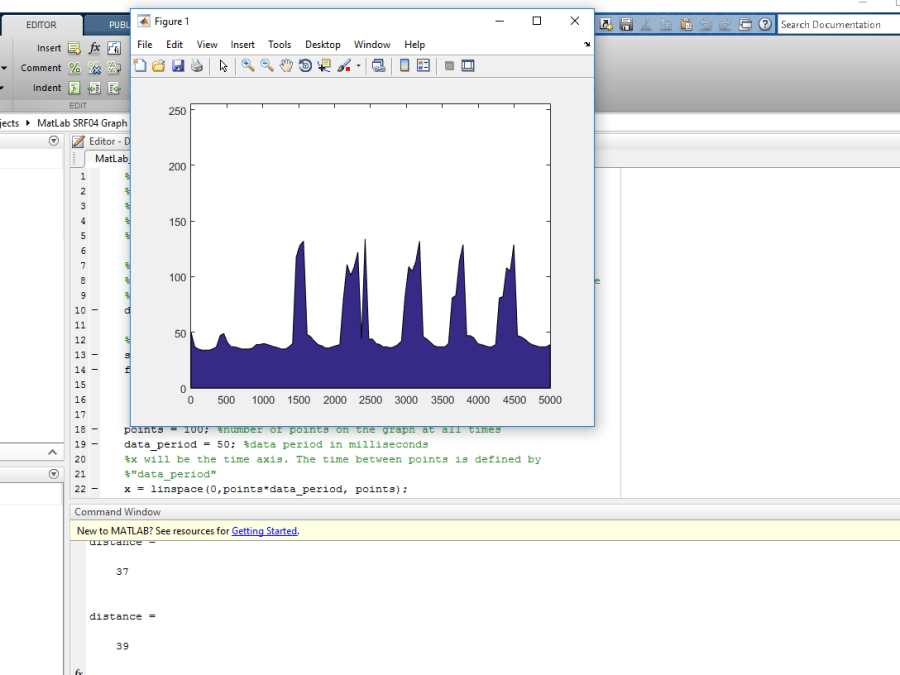Click New Shortcut icon in MATLAB toolbar

(x=606, y=24)
